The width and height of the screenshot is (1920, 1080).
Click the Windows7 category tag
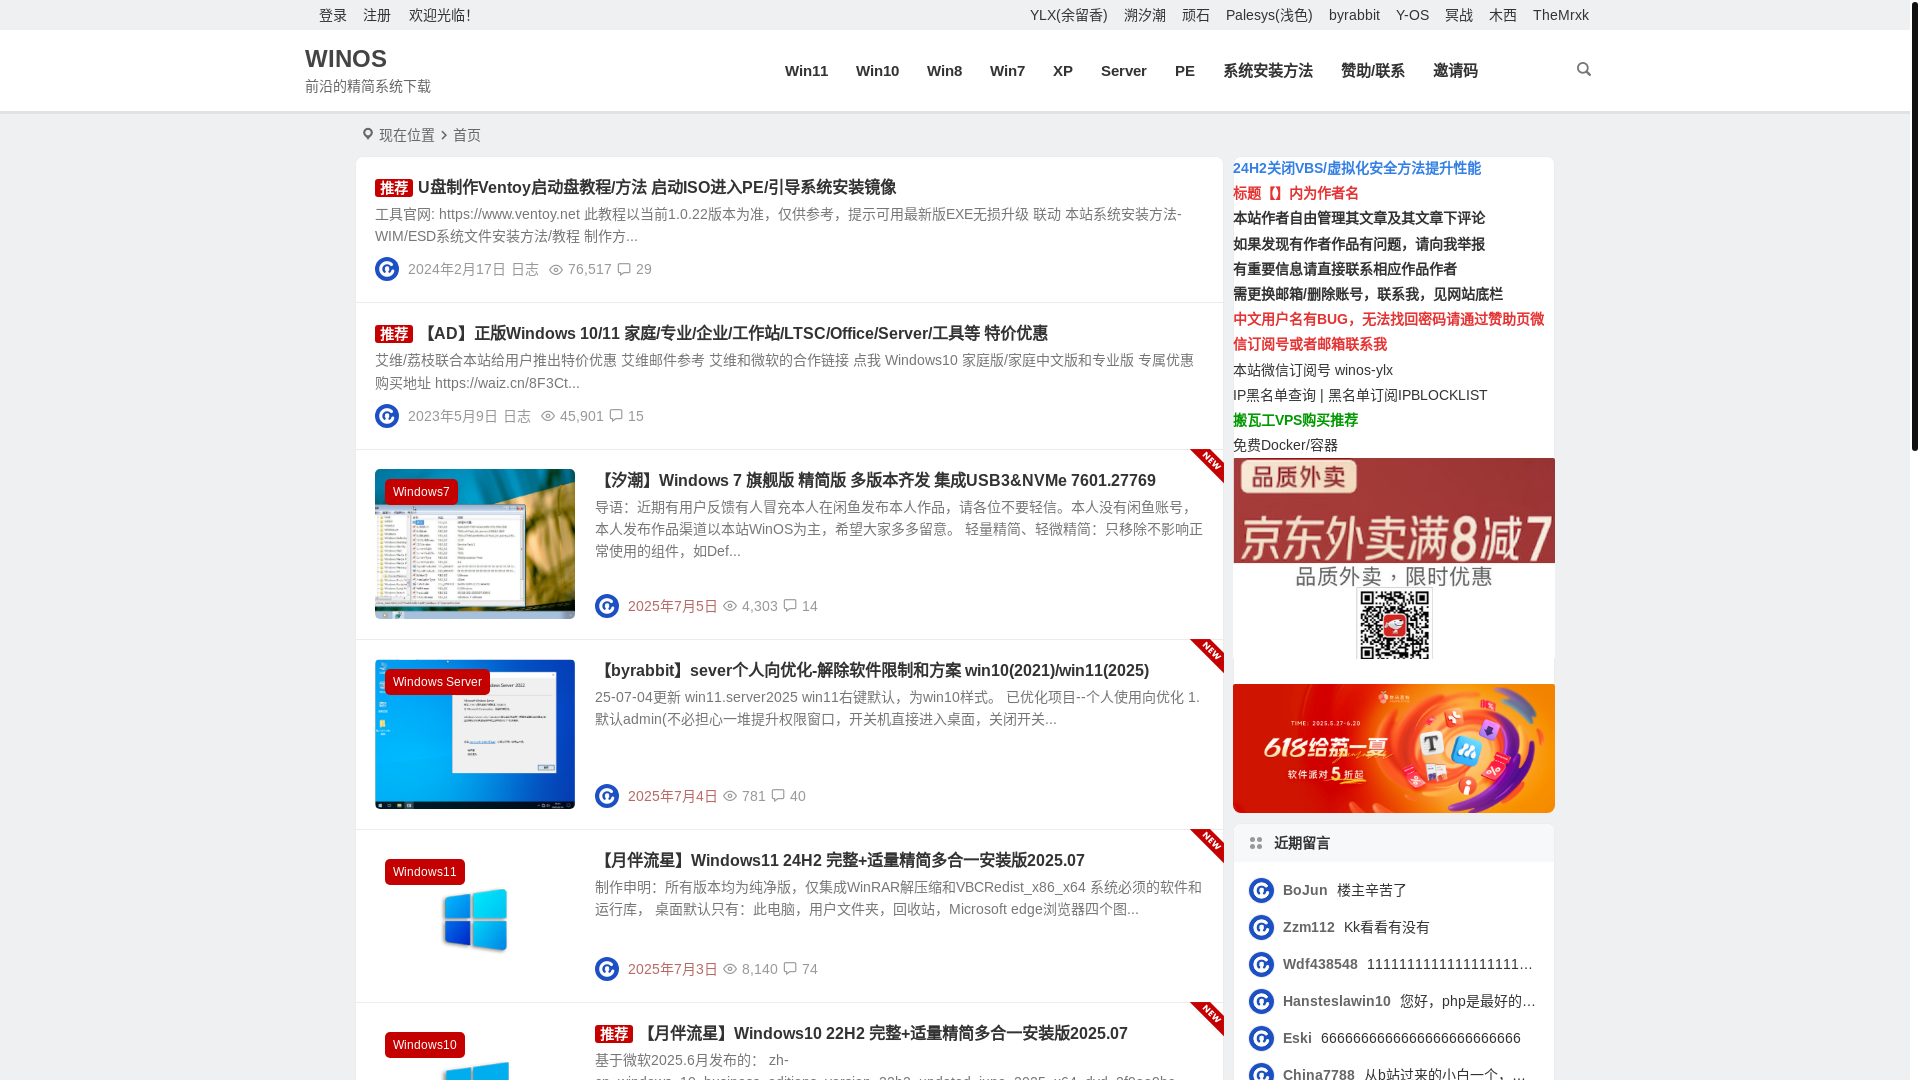(x=421, y=492)
